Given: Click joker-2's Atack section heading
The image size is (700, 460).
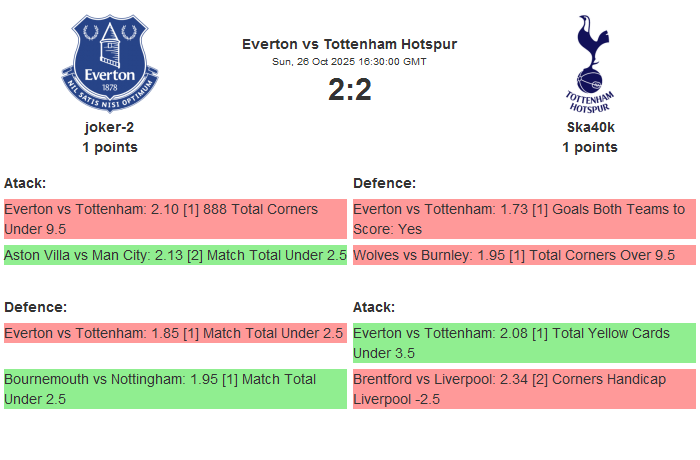Looking at the screenshot, I should click(x=26, y=183).
